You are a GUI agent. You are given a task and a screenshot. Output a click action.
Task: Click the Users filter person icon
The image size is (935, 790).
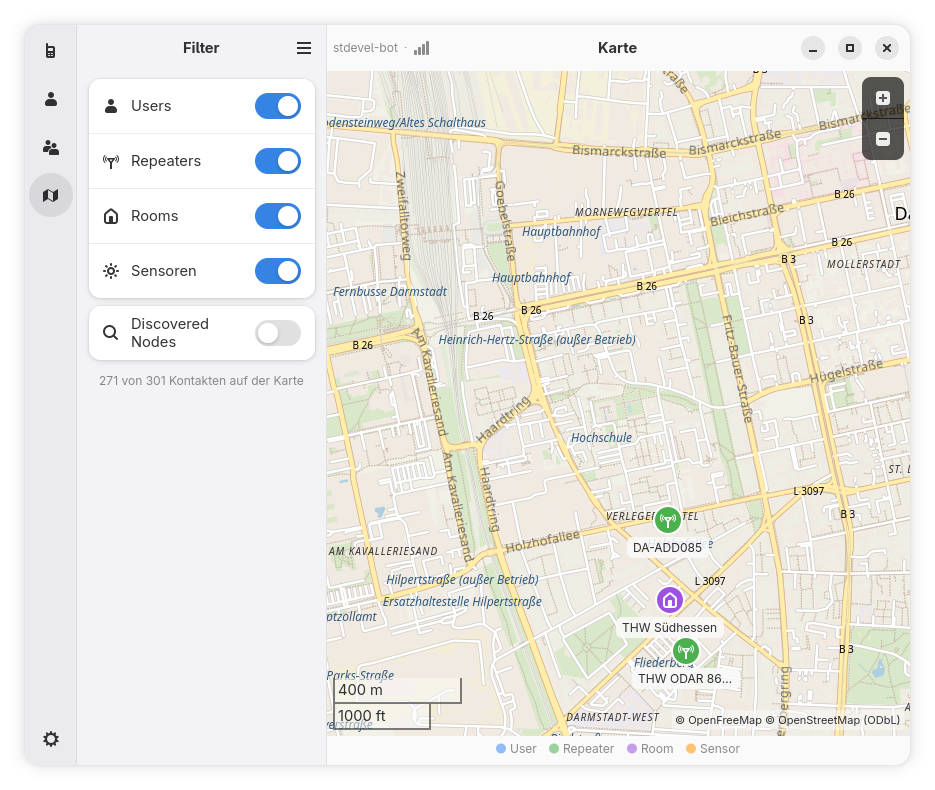pyautogui.click(x=111, y=106)
